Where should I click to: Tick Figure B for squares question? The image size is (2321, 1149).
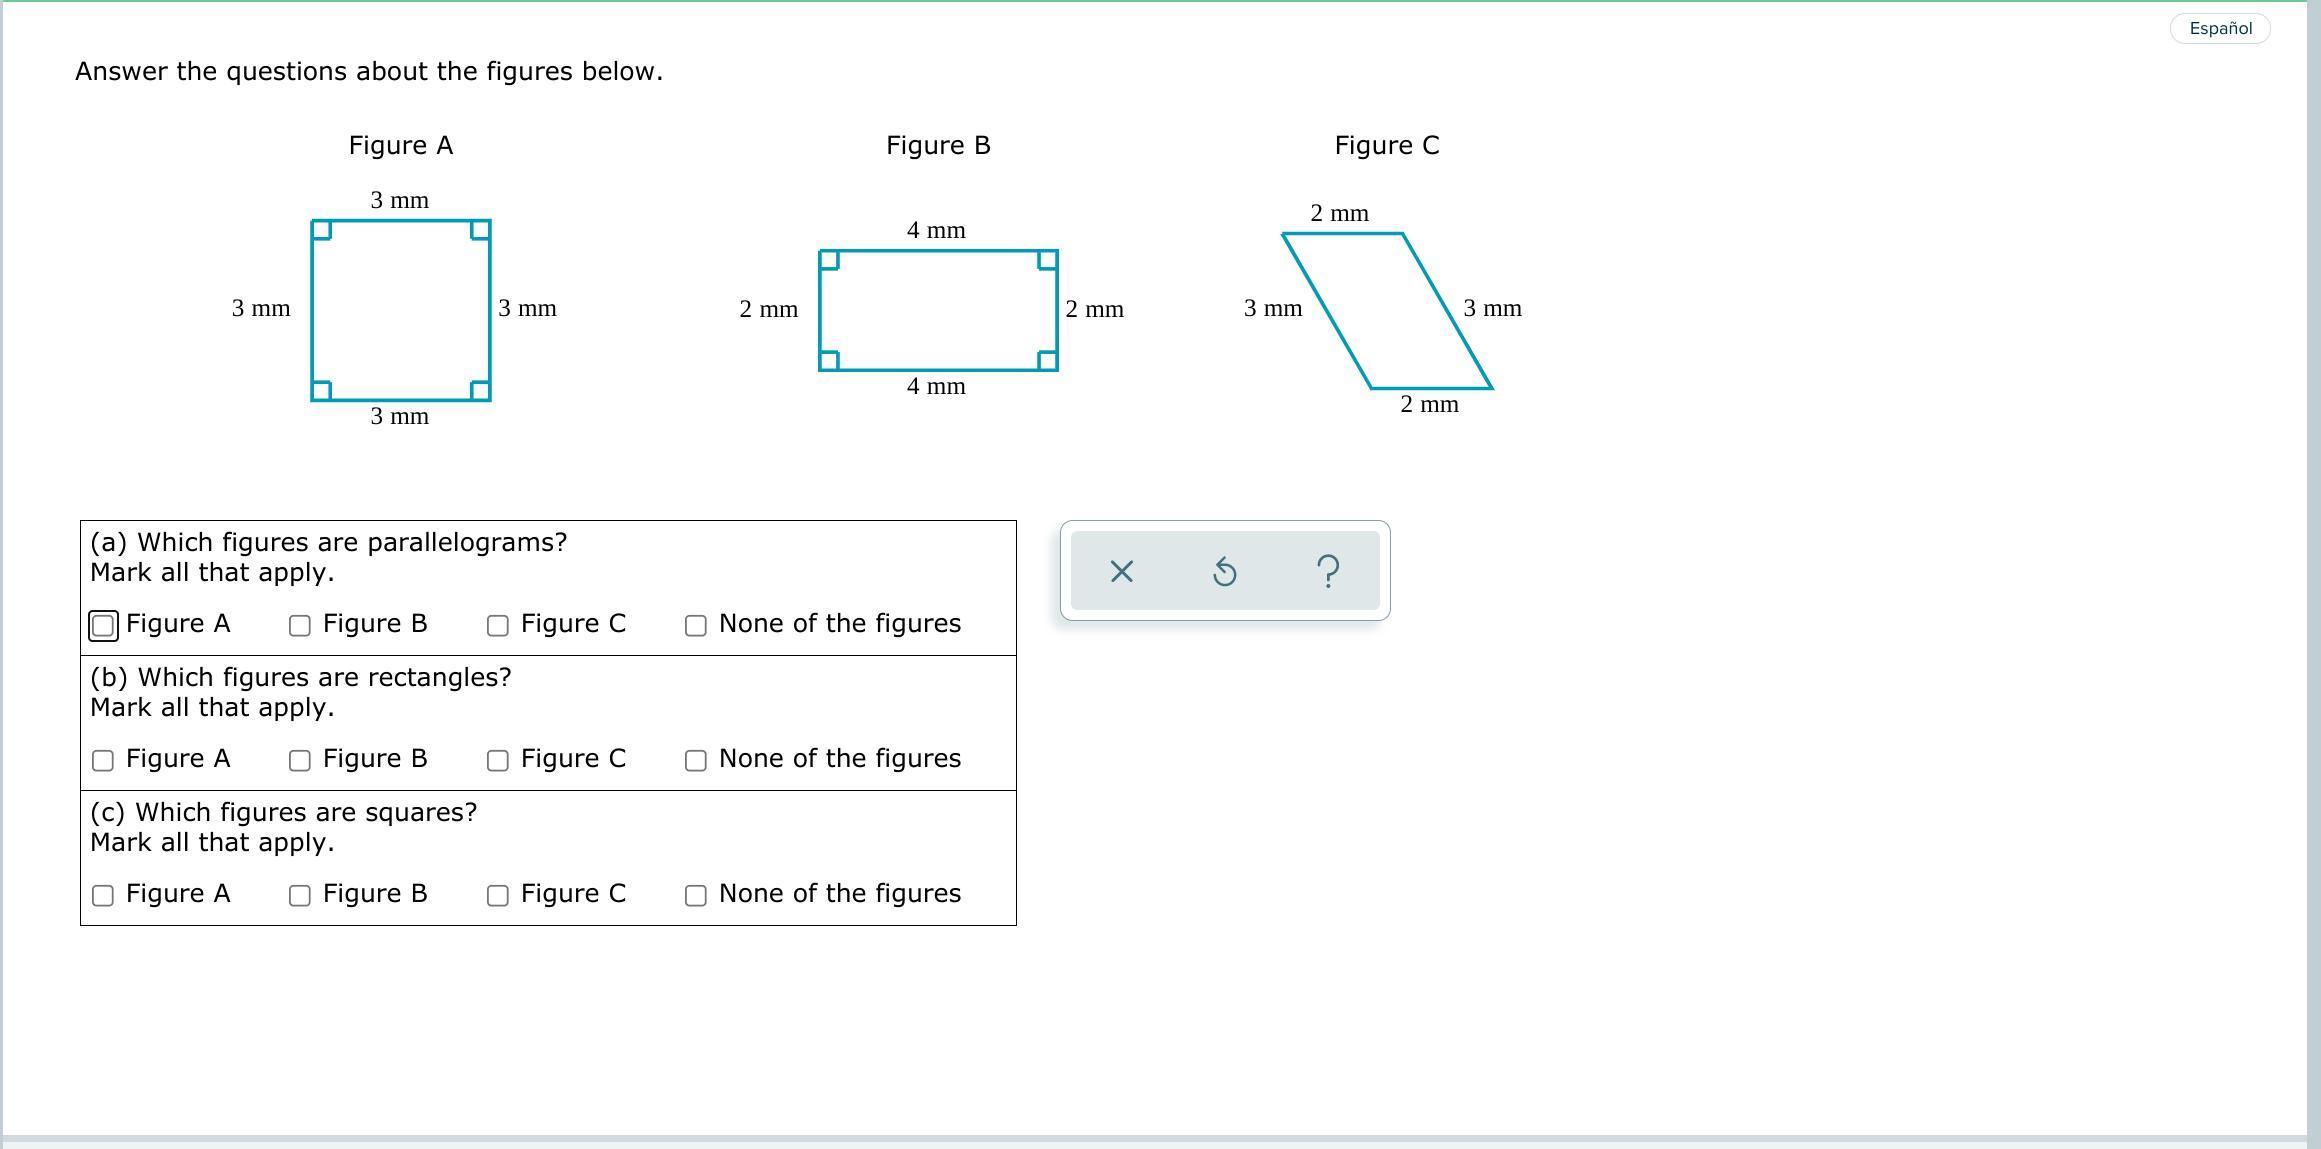[300, 895]
